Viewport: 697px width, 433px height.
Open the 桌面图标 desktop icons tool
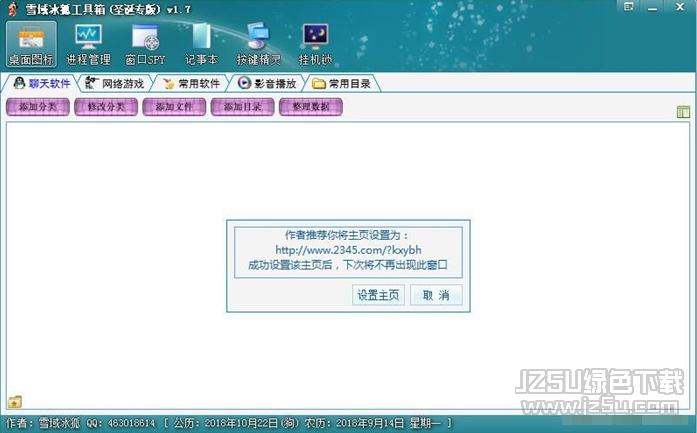[x=32, y=44]
